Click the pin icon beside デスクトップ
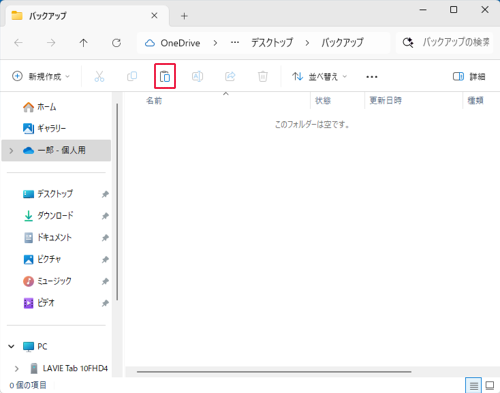Image resolution: width=500 pixels, height=393 pixels. pyautogui.click(x=105, y=194)
